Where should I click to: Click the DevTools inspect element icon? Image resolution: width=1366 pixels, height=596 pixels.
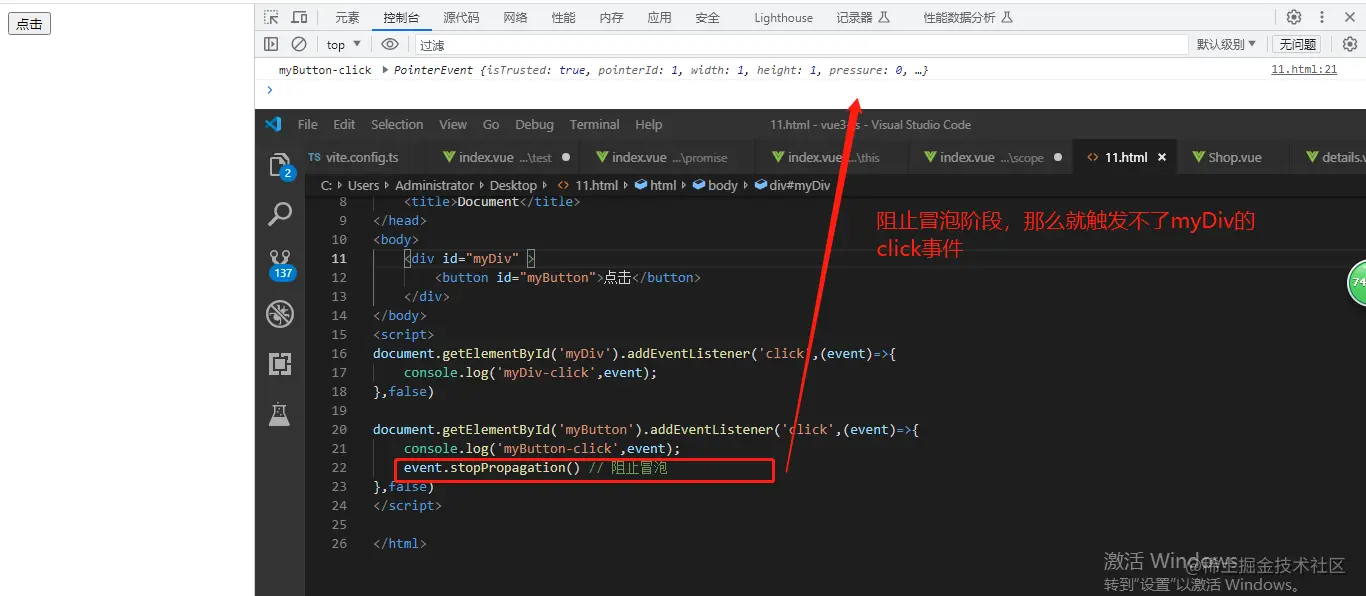[272, 17]
